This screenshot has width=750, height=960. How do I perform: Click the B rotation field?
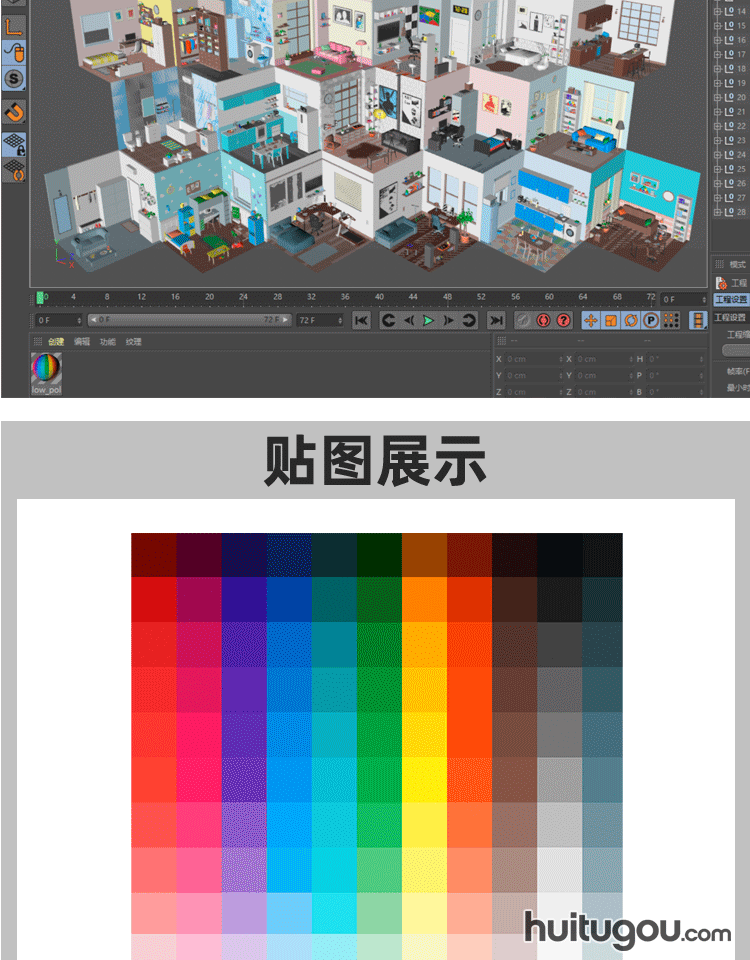676,392
